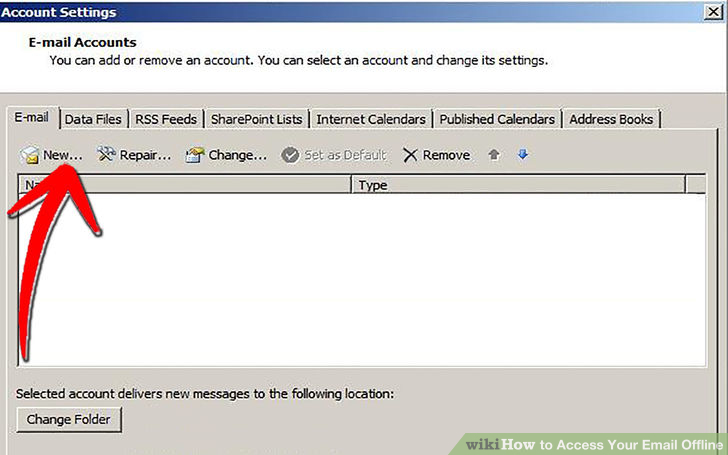Click the Set as Default checkmark icon
The height and width of the screenshot is (455, 728).
tap(290, 155)
